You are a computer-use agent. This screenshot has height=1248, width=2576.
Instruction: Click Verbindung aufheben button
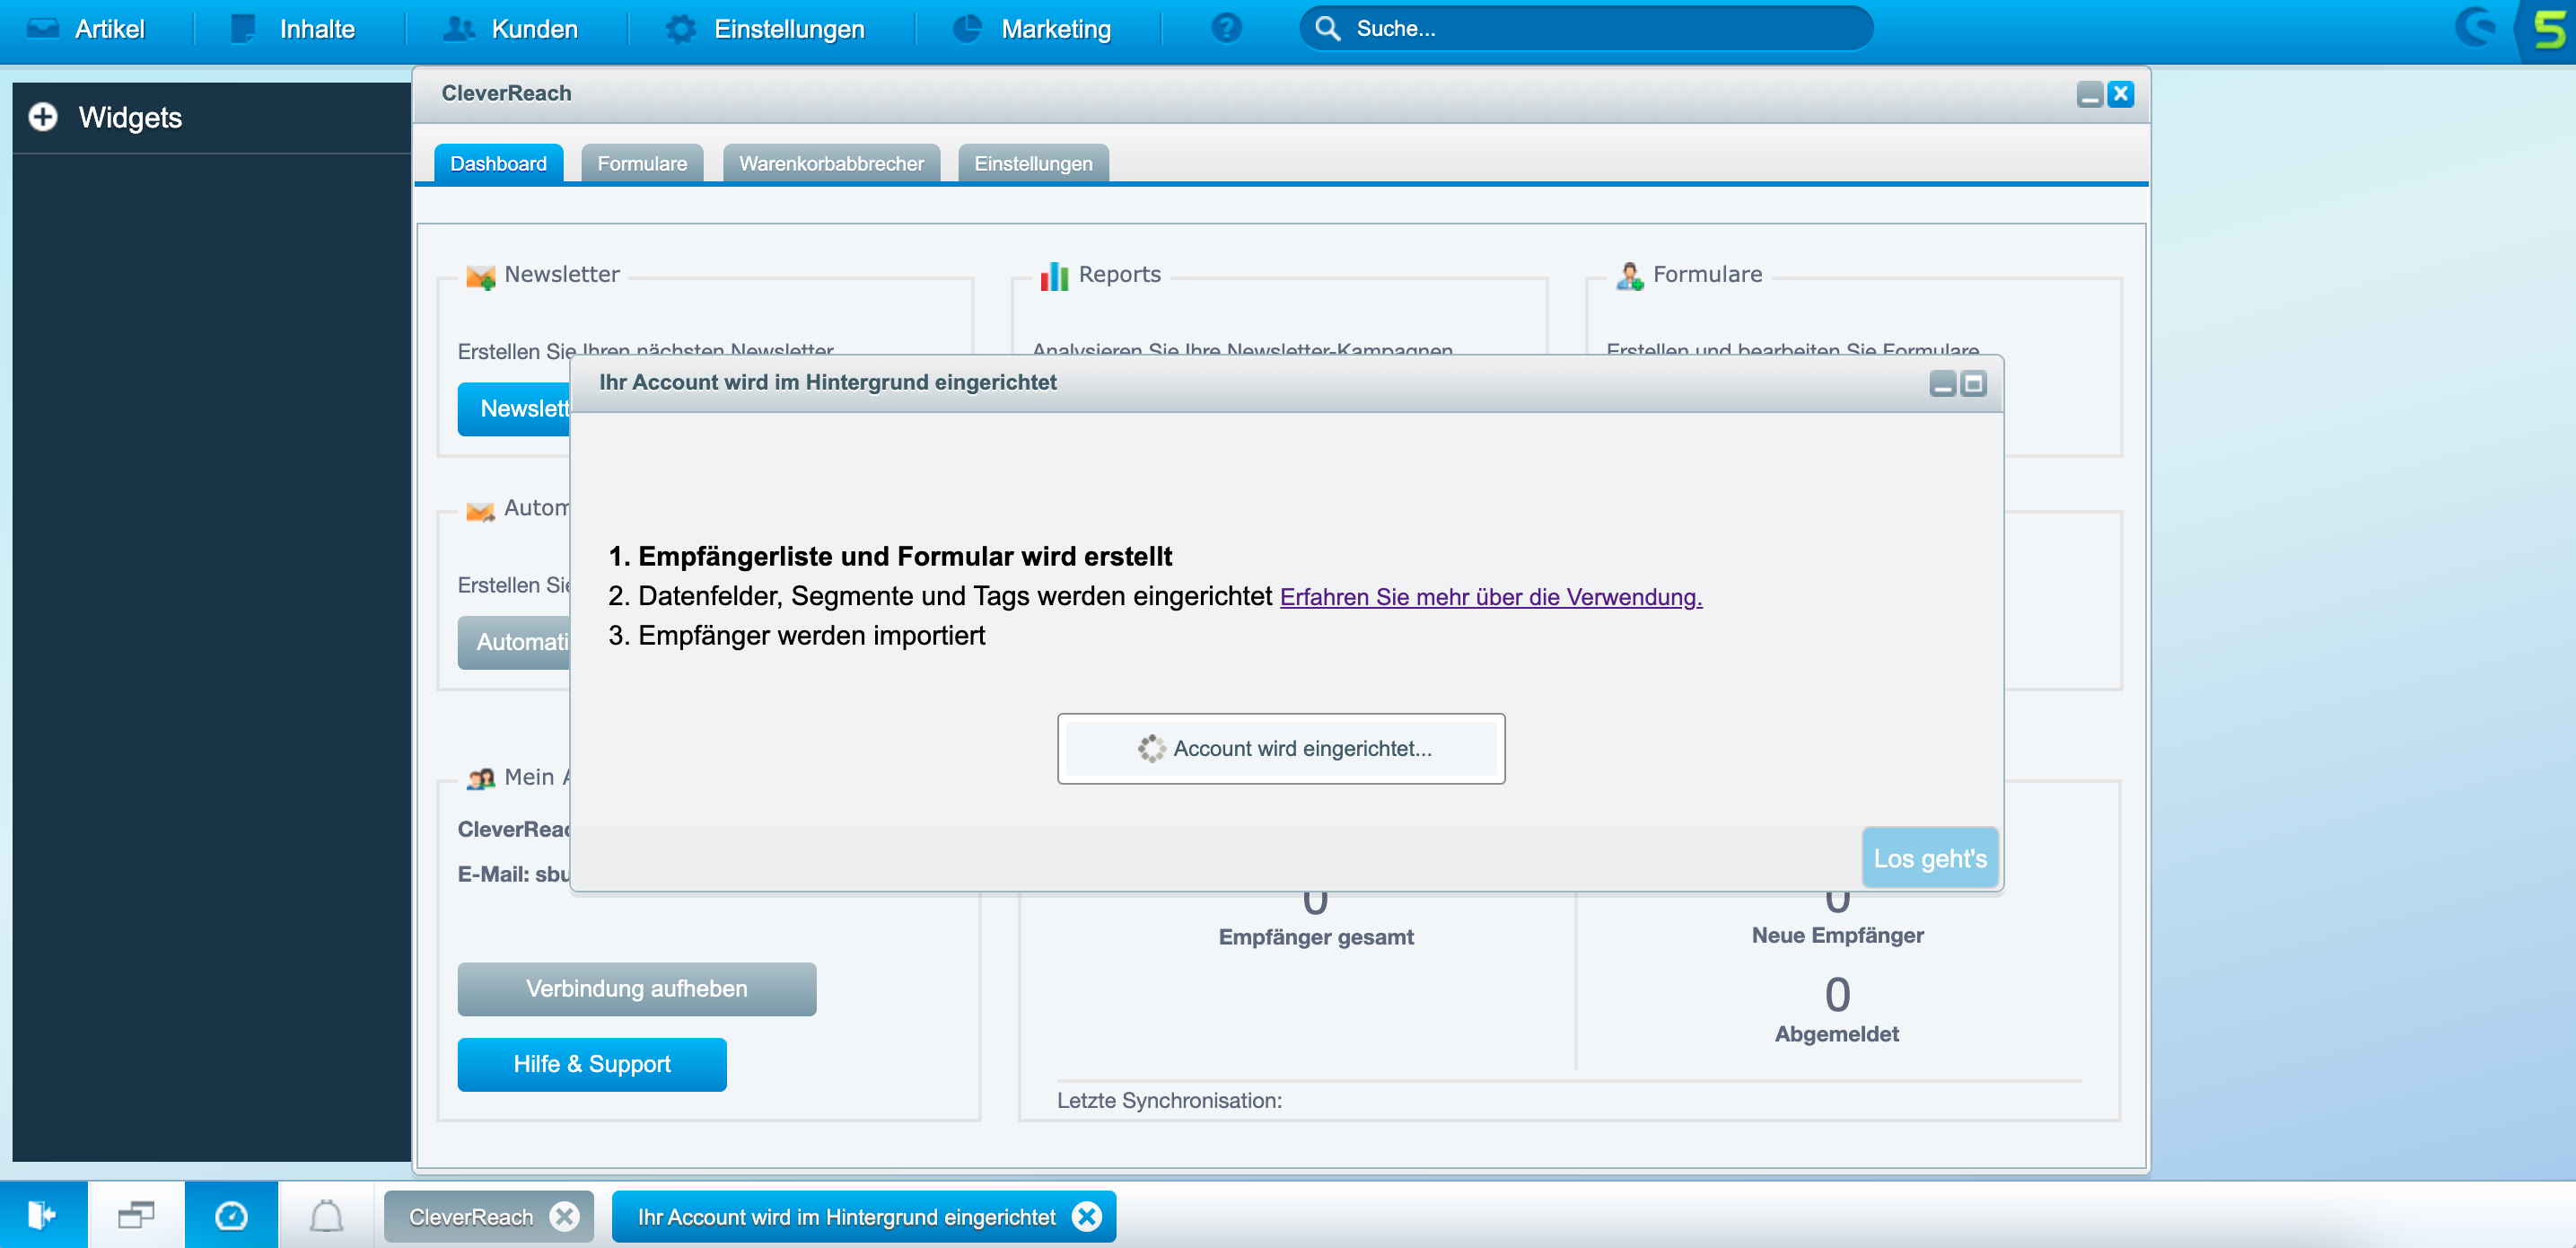click(636, 988)
